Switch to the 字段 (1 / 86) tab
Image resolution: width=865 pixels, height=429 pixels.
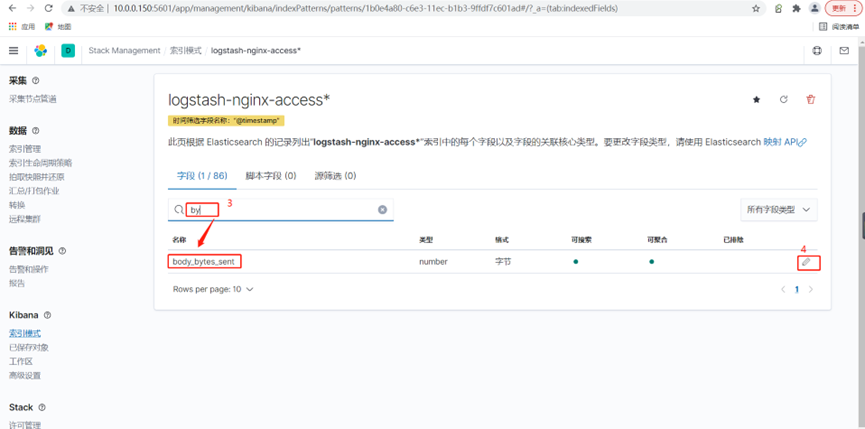(202, 176)
